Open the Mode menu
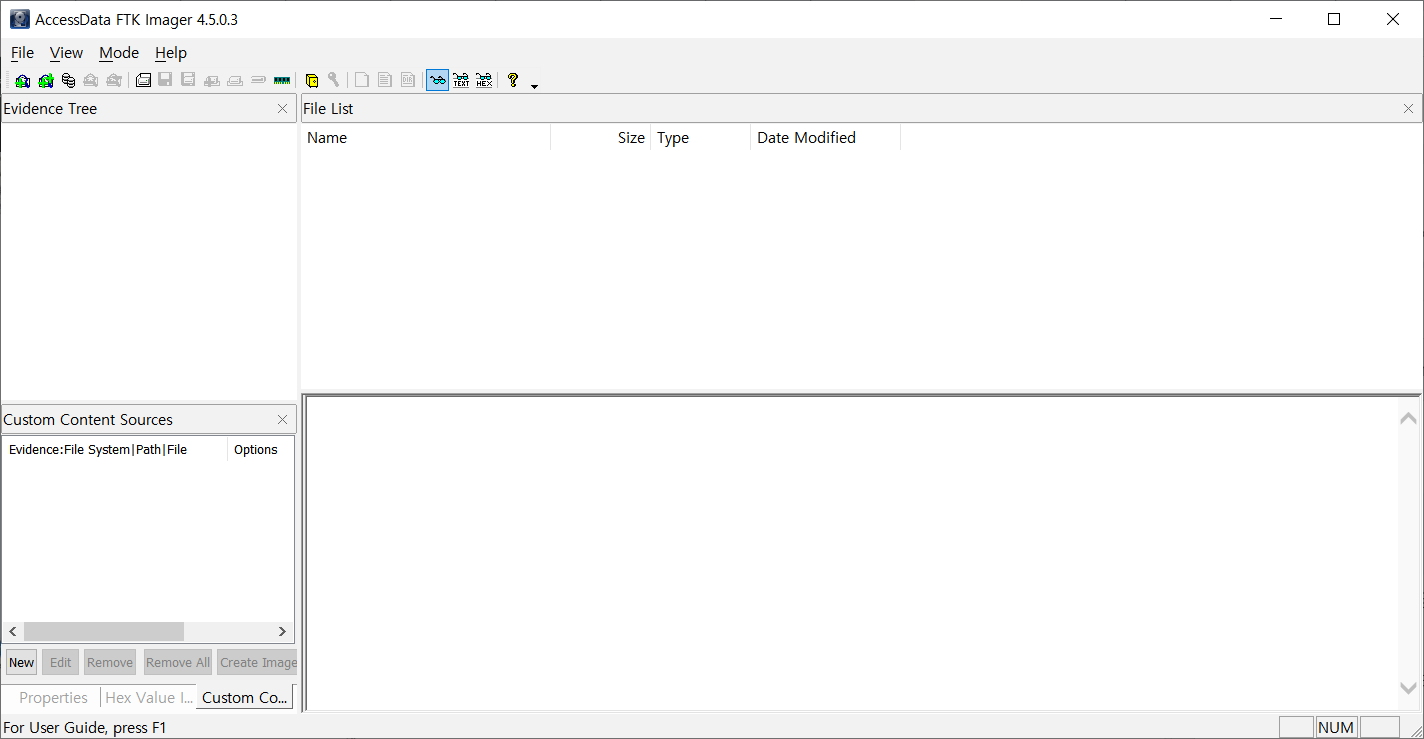The width and height of the screenshot is (1424, 739). [x=119, y=53]
